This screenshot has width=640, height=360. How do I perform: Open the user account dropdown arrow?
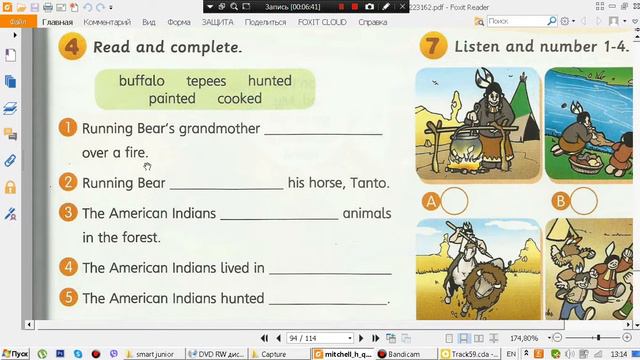[x=624, y=21]
